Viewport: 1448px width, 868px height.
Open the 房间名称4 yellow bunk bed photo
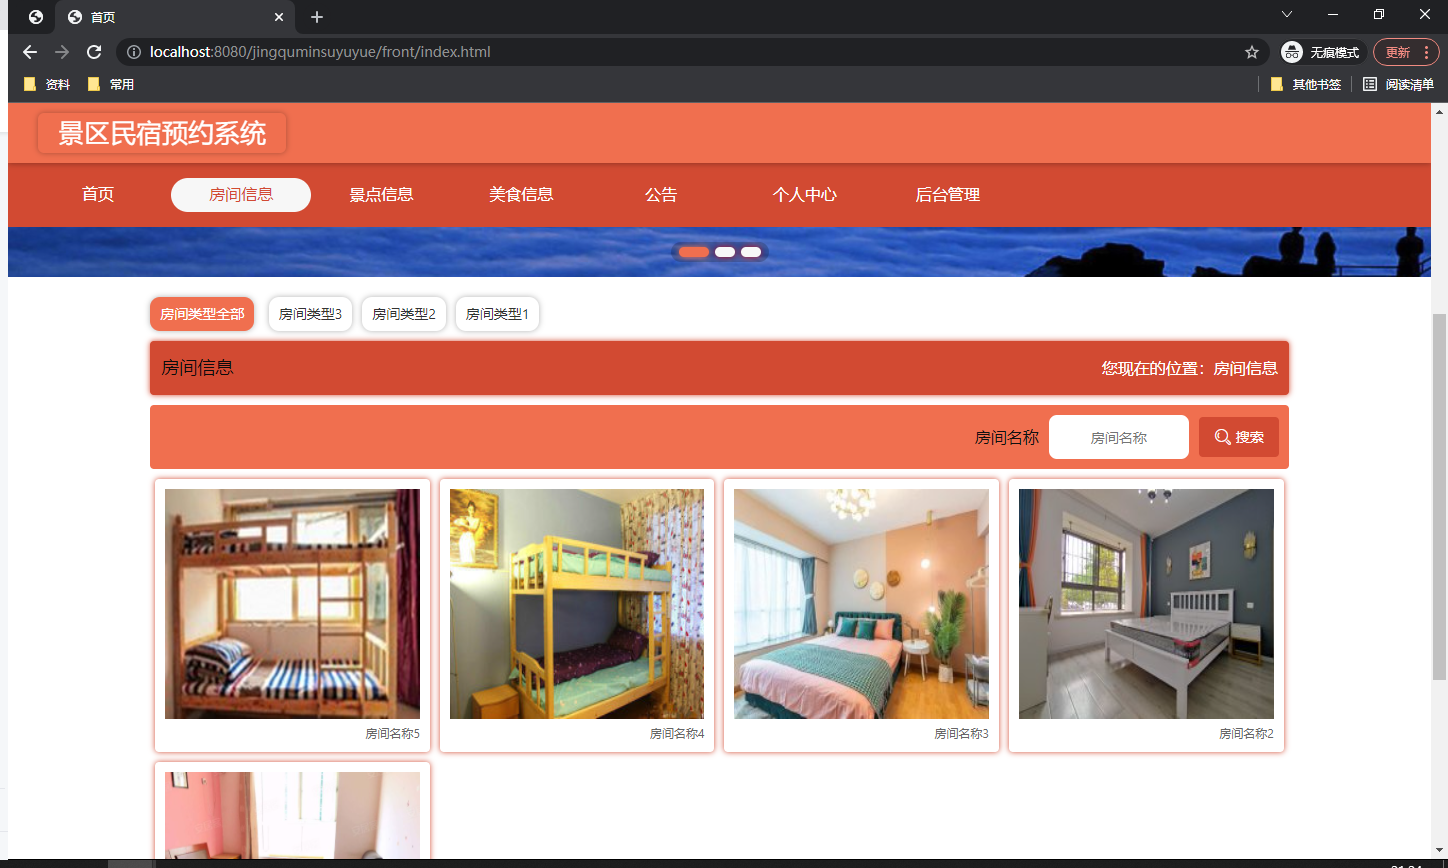click(577, 604)
